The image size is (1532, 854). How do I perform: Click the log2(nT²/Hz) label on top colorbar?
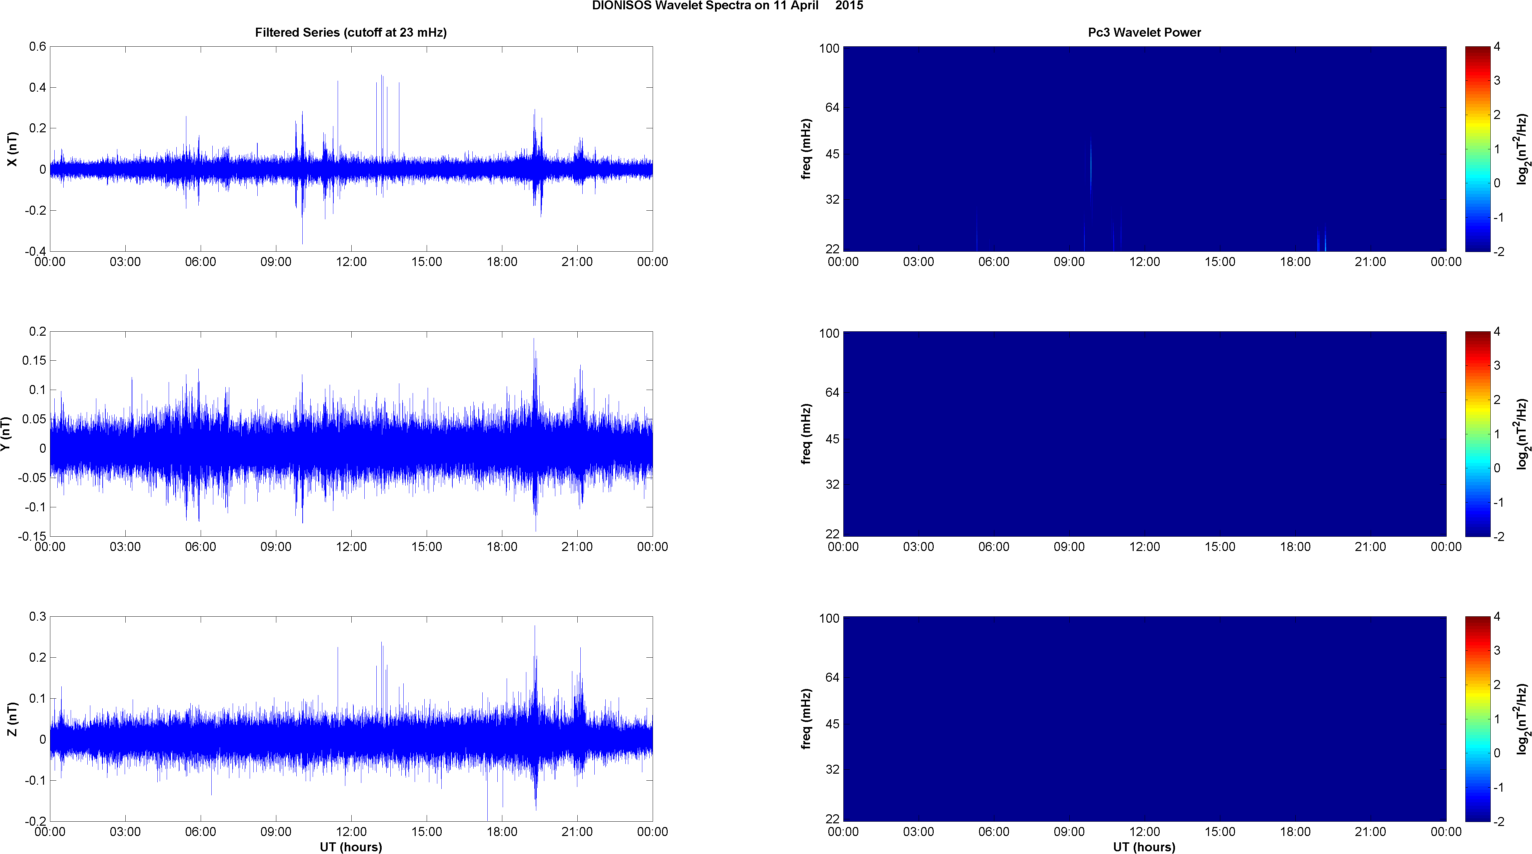[1522, 149]
